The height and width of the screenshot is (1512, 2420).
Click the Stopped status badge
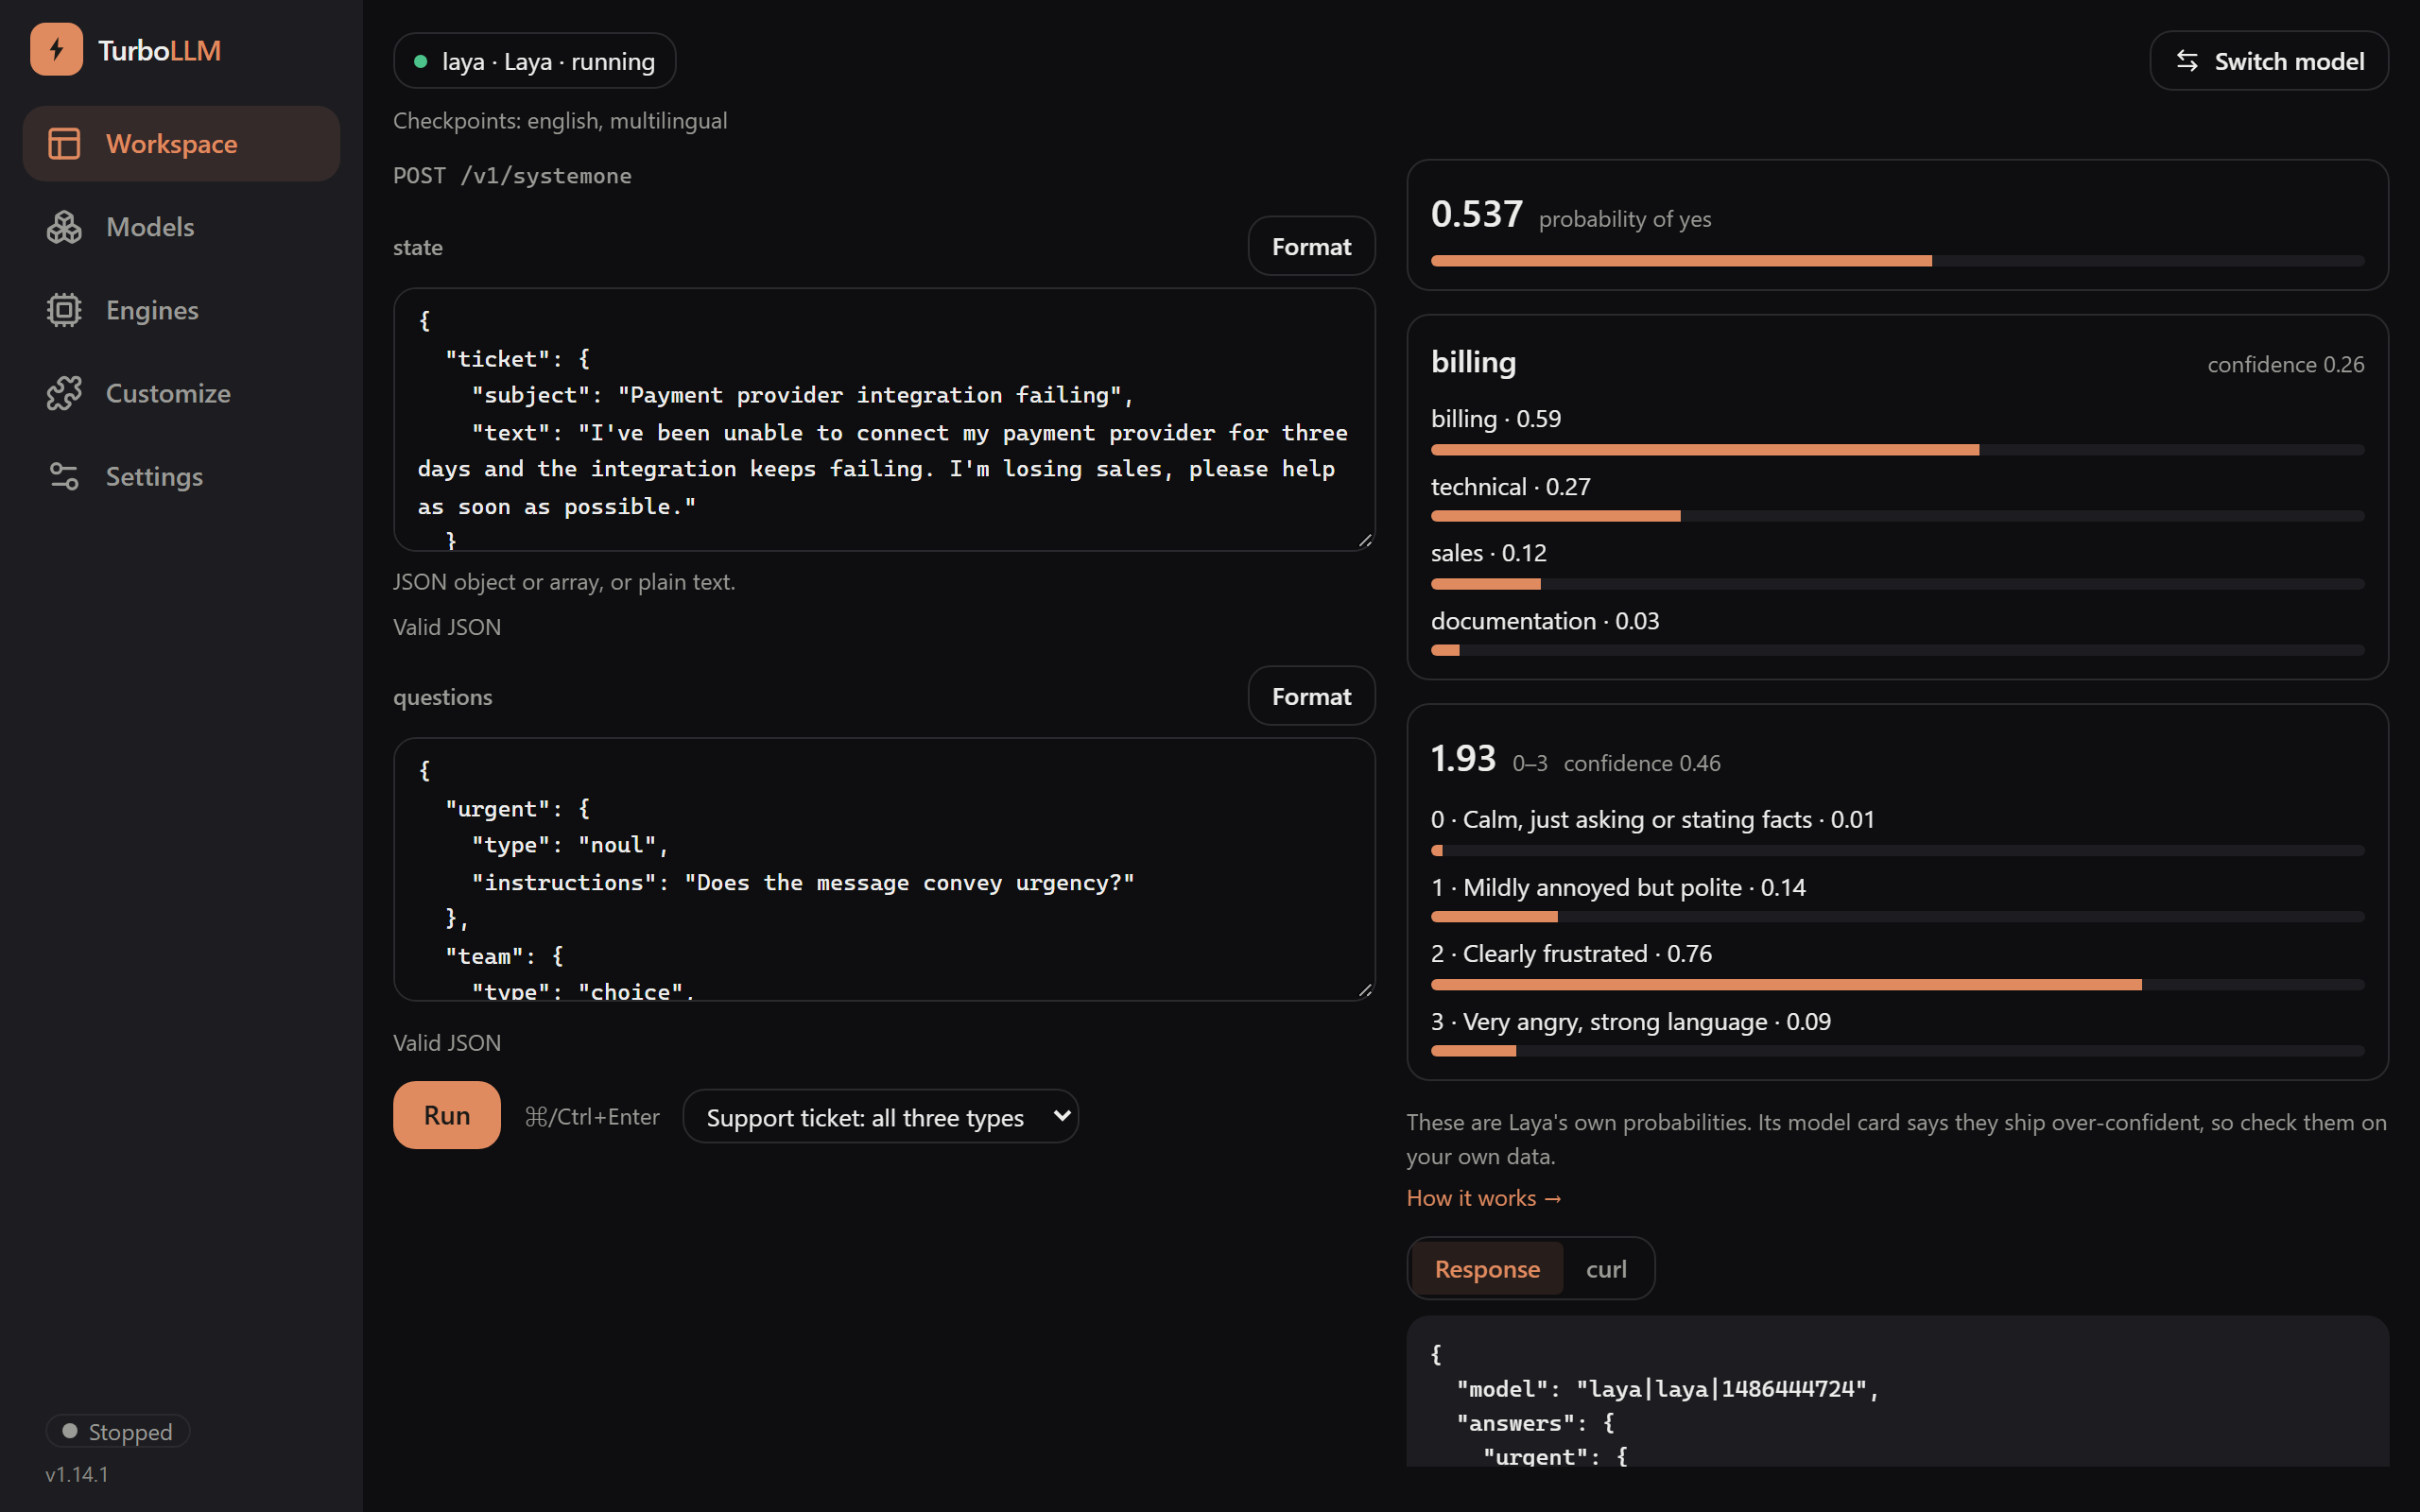point(118,1431)
